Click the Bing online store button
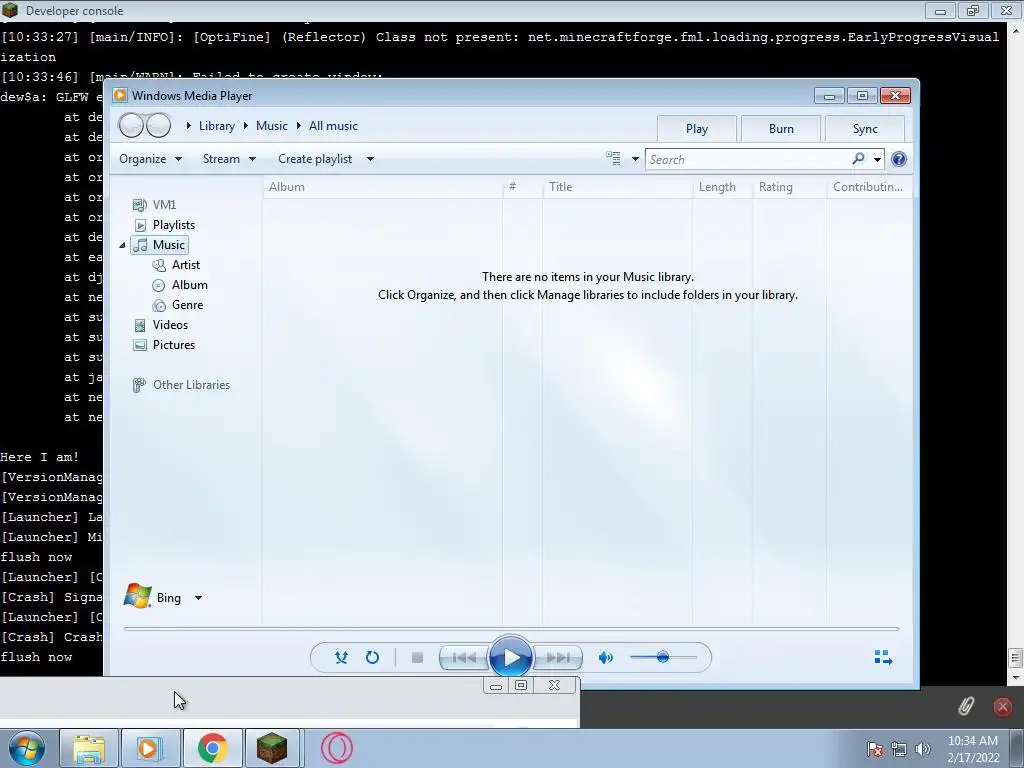Image resolution: width=1024 pixels, height=768 pixels. (152, 597)
